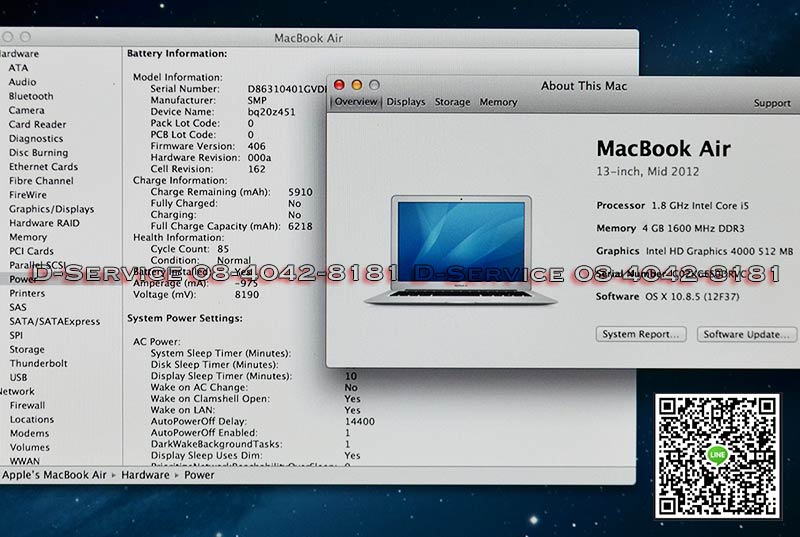Open Disc Burning info
This screenshot has height=537, width=800.
click(x=39, y=152)
